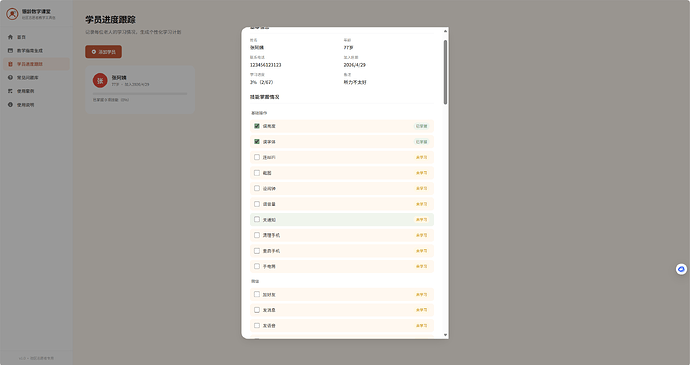
Task: Uncheck the 调字体 skill checkbox
Action: coord(257,142)
